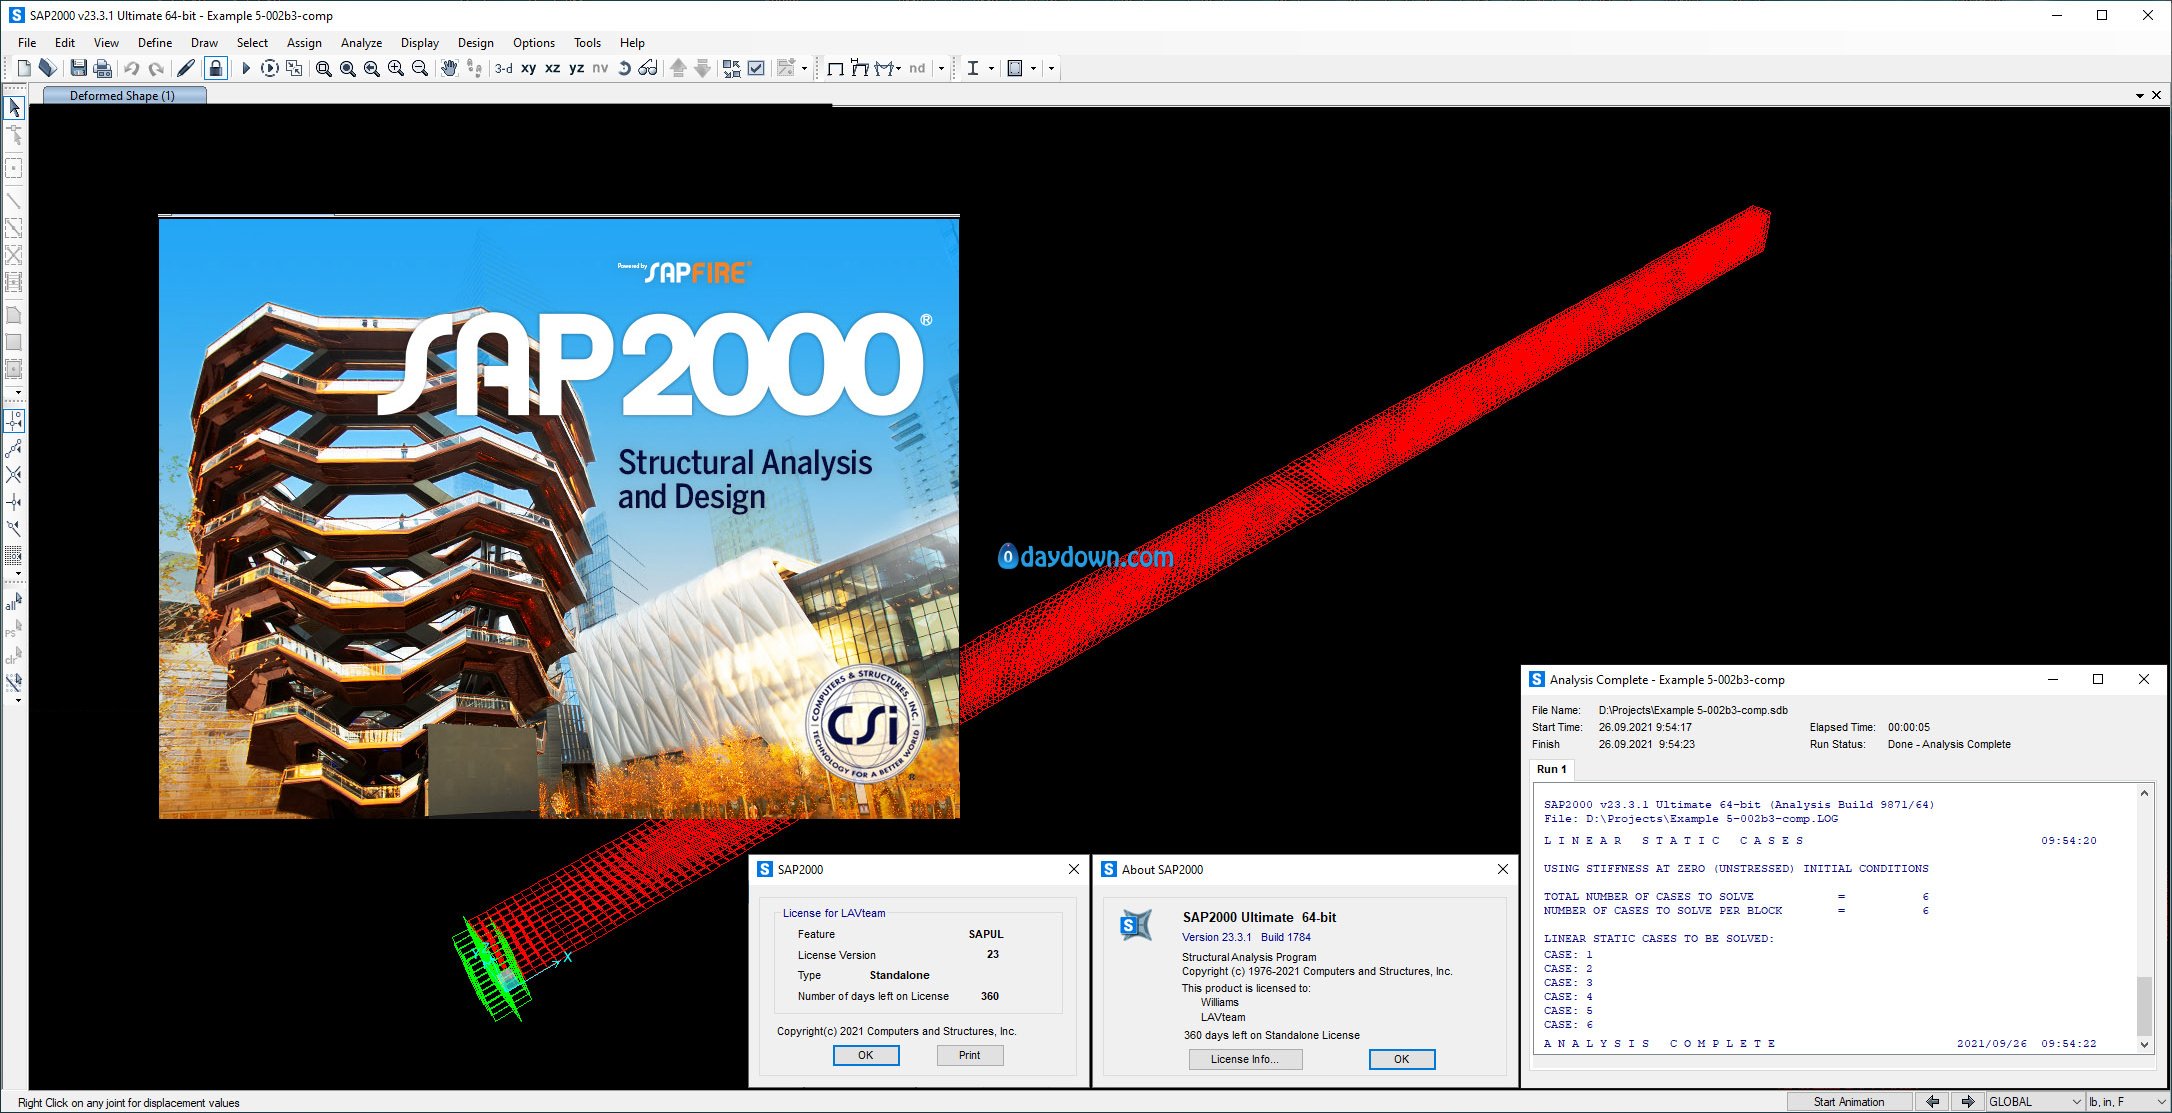Click the left arrow step button in status bar
The width and height of the screenshot is (2172, 1113).
point(1932,1102)
